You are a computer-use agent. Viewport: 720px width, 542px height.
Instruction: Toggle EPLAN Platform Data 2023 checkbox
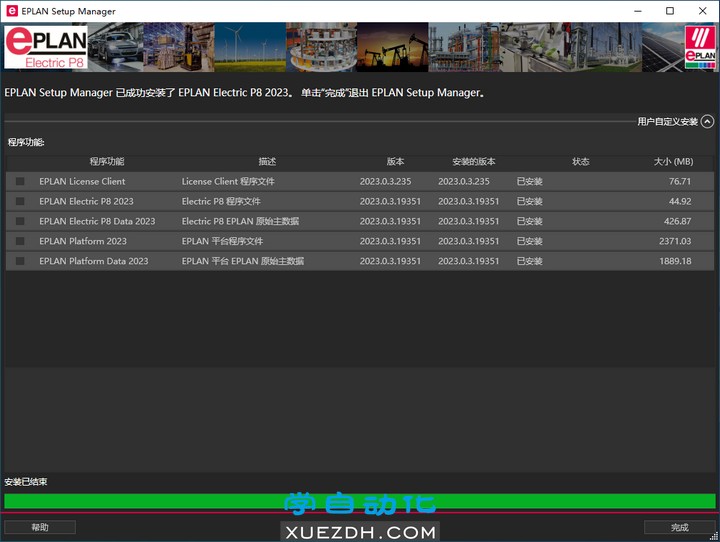click(x=20, y=261)
